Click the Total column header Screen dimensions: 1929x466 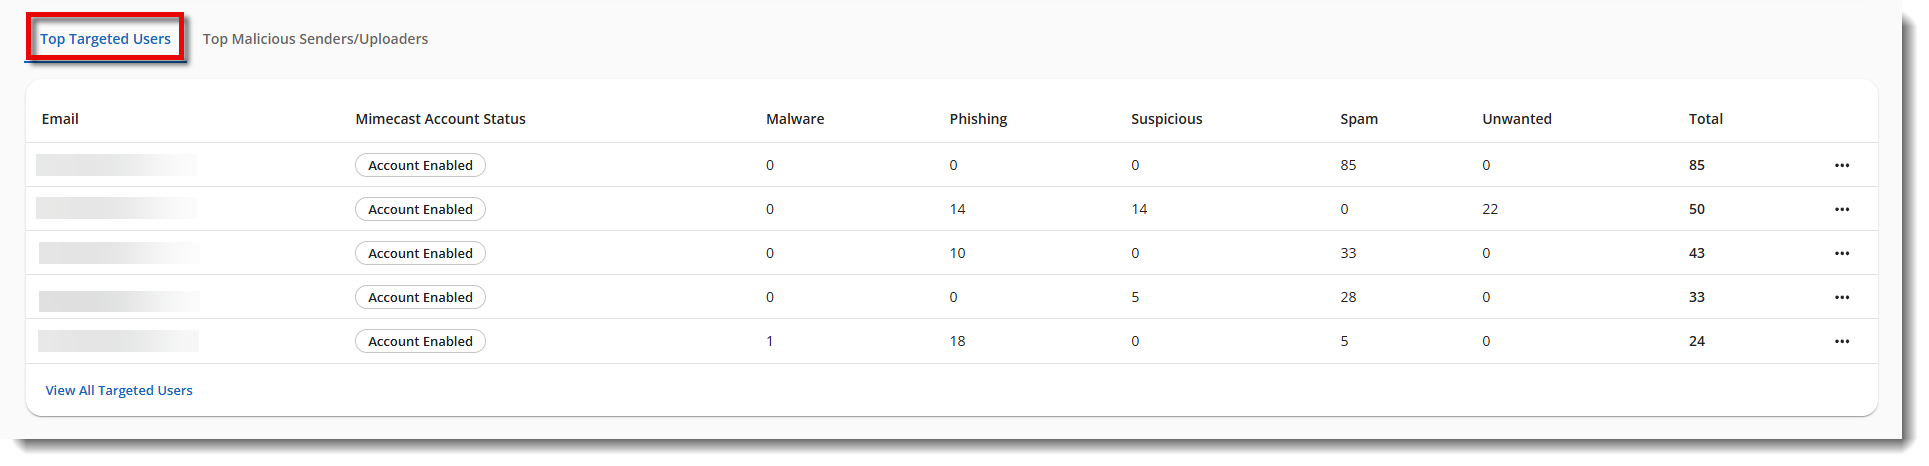(1705, 119)
